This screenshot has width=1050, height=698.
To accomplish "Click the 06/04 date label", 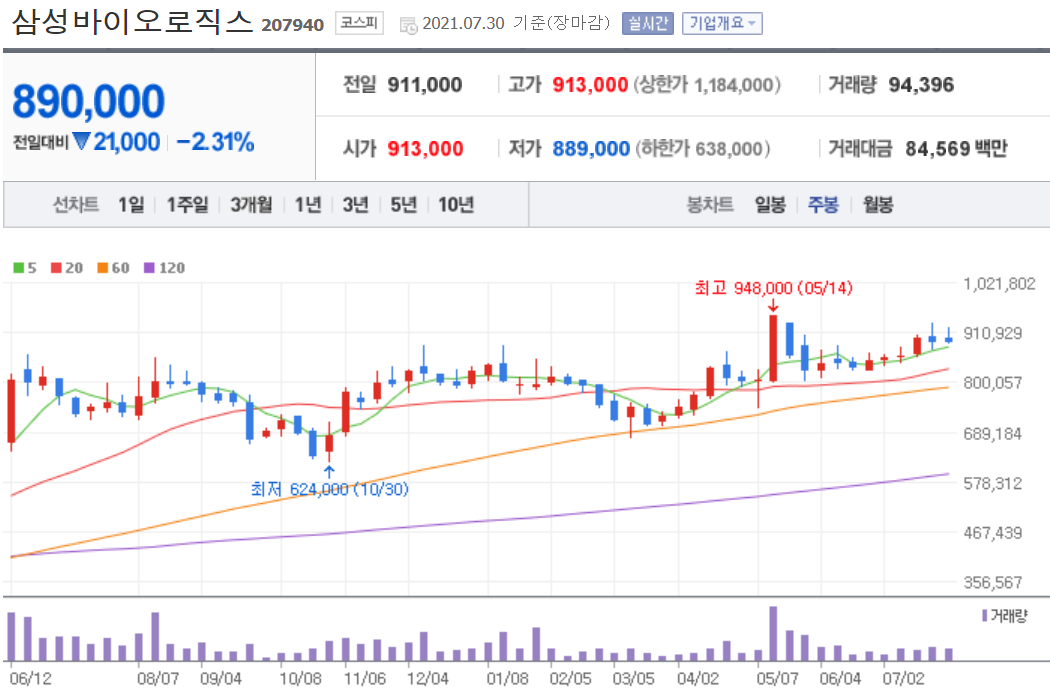I will pyautogui.click(x=840, y=679).
